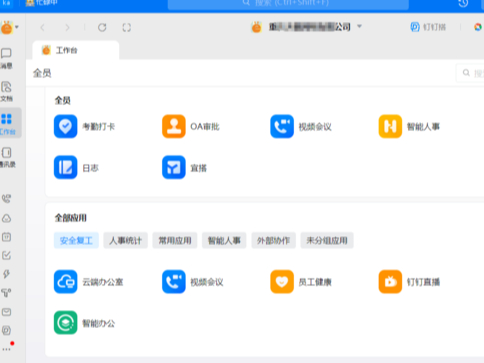Open 通讯录 contacts in sidebar

[x=7, y=157]
